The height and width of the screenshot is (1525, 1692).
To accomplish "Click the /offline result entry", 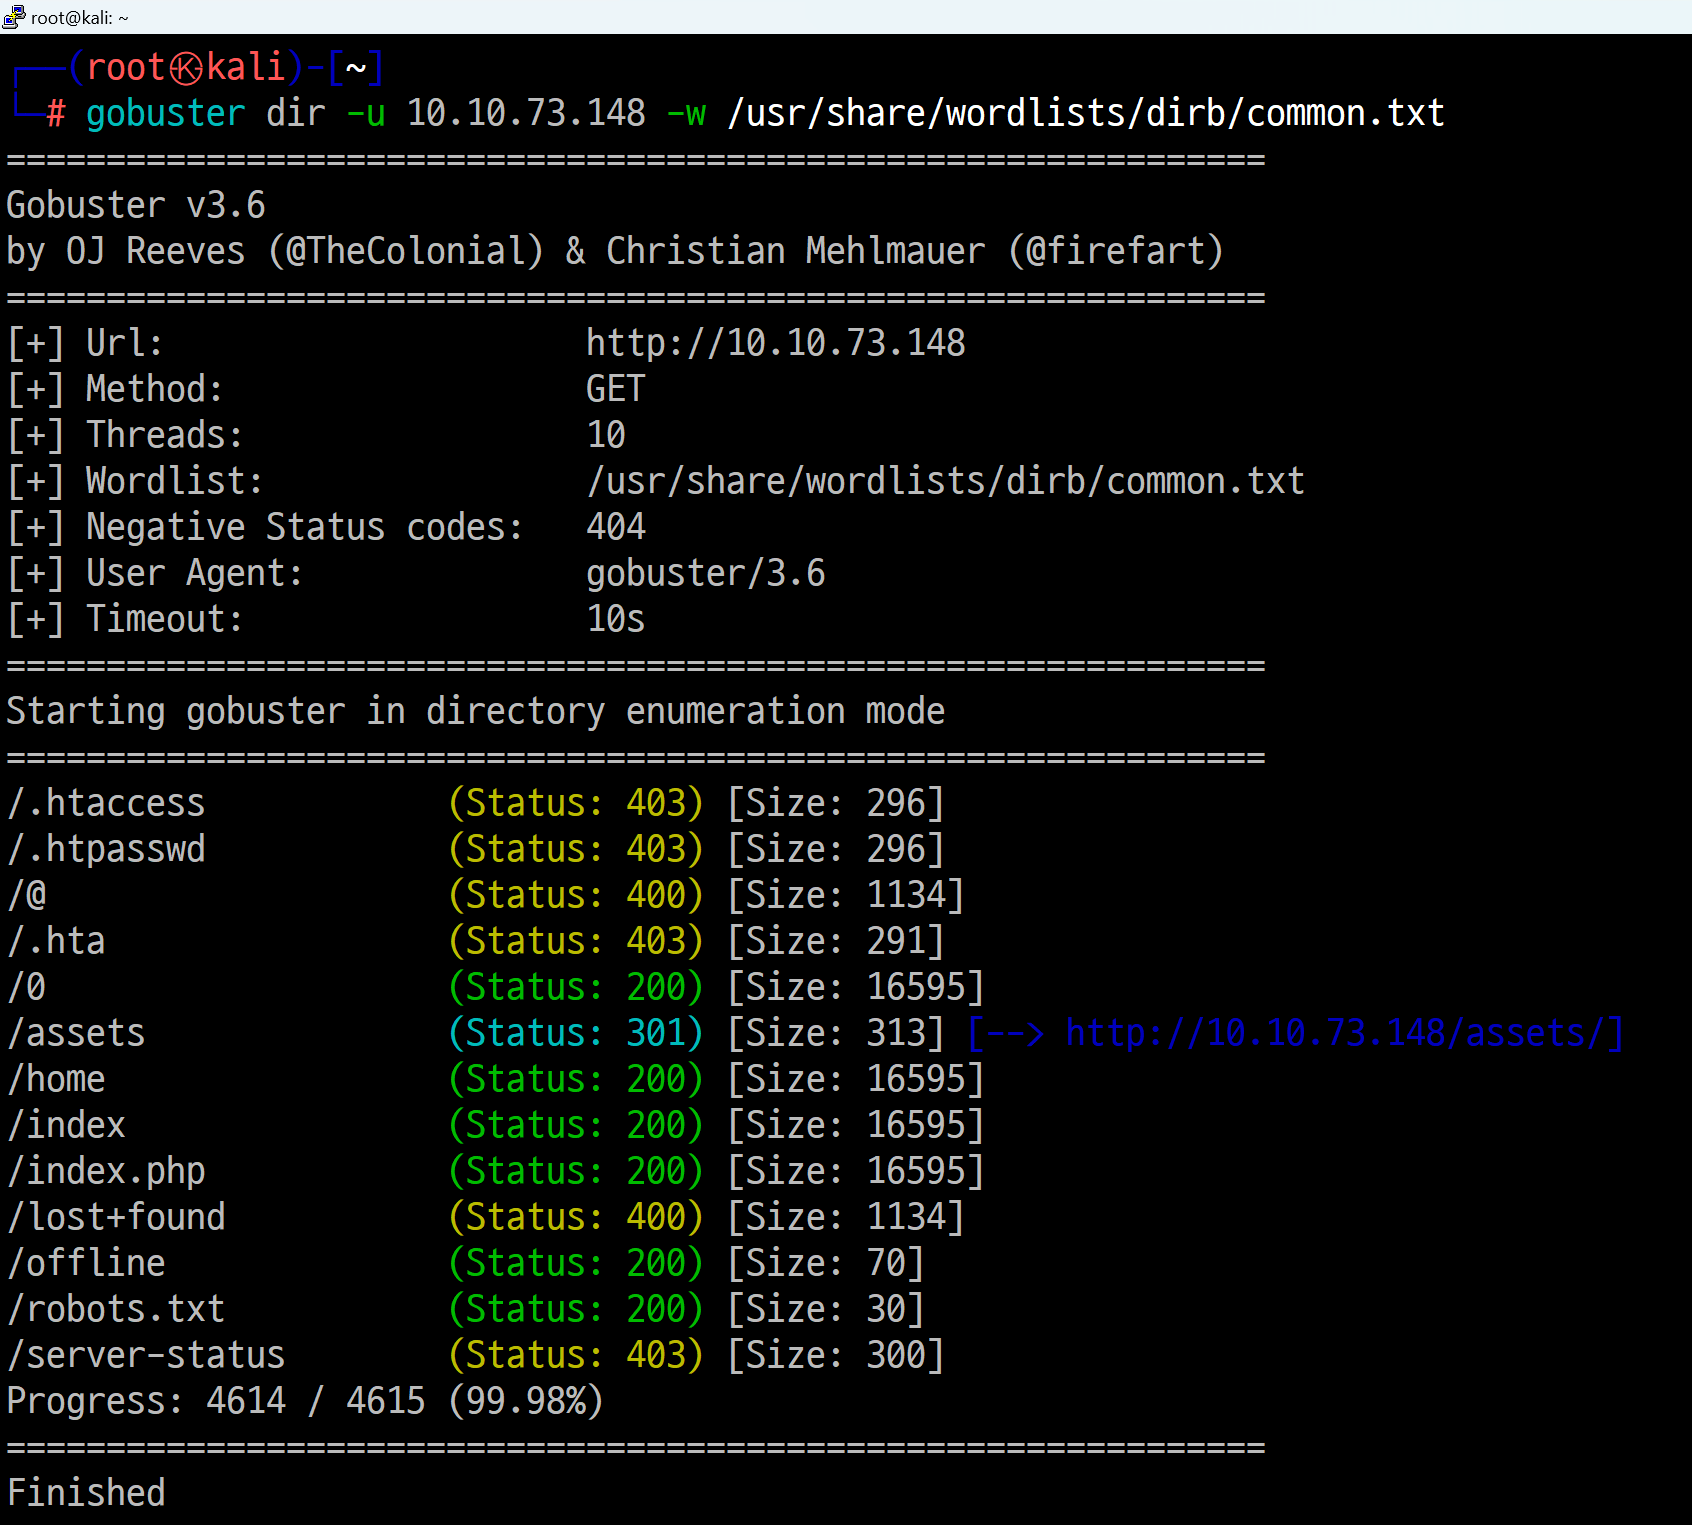I will [86, 1263].
